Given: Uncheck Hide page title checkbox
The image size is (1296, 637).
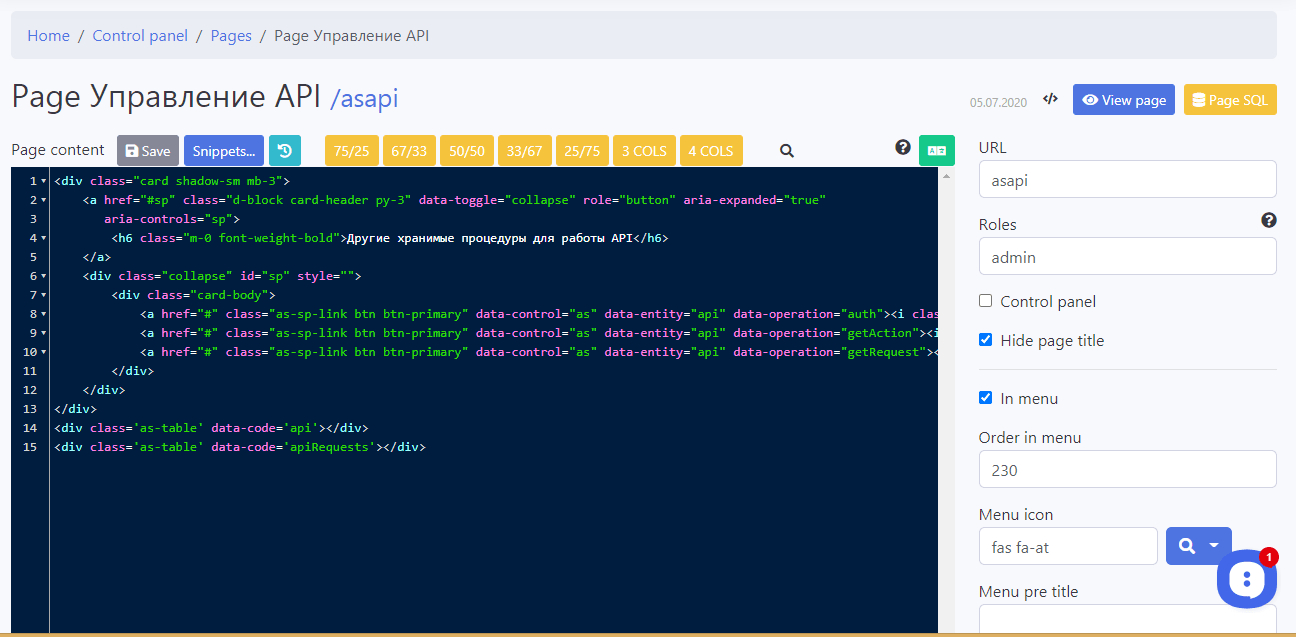Looking at the screenshot, I should pos(986,340).
